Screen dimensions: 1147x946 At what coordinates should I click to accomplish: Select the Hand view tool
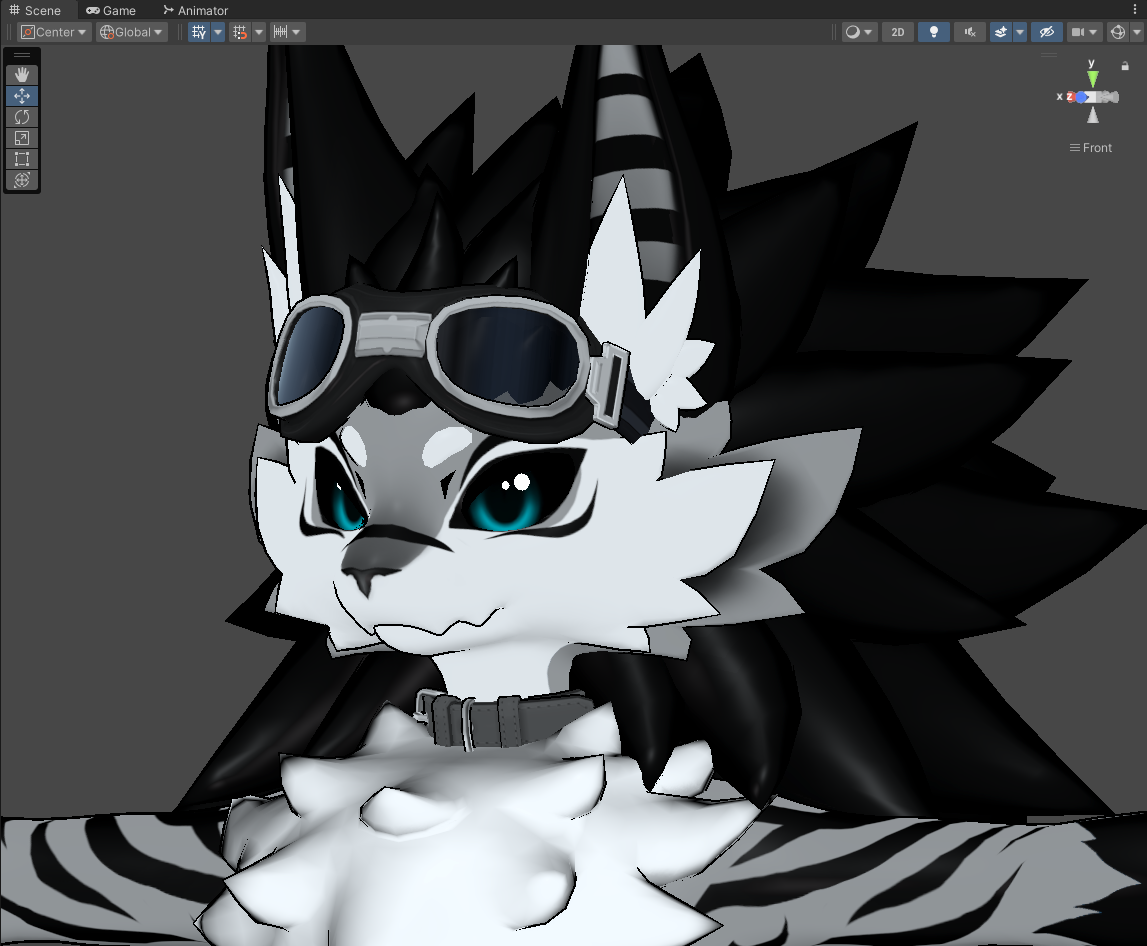click(x=22, y=75)
